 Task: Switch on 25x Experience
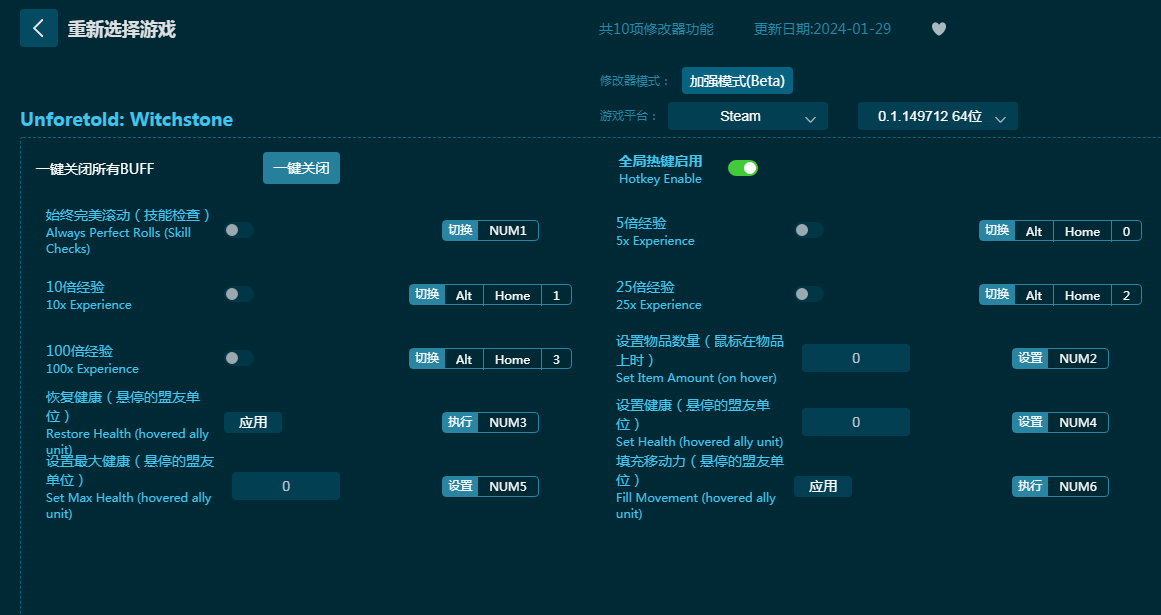pos(809,294)
